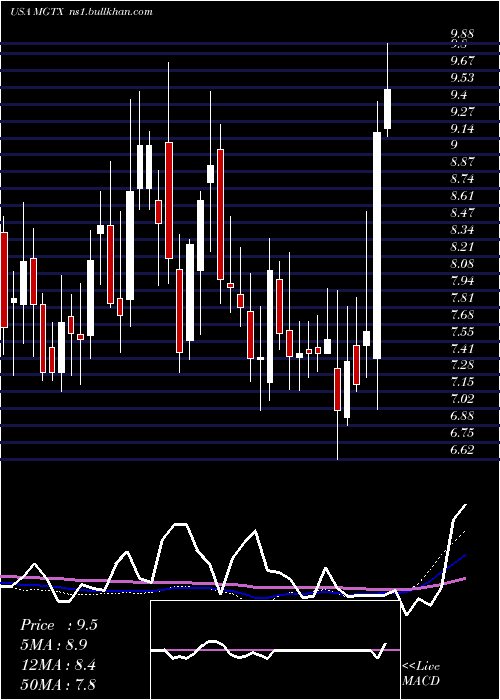This screenshot has height=700, width=500.
Task: Select the 7.68 price axis label
Action: pos(462,315)
